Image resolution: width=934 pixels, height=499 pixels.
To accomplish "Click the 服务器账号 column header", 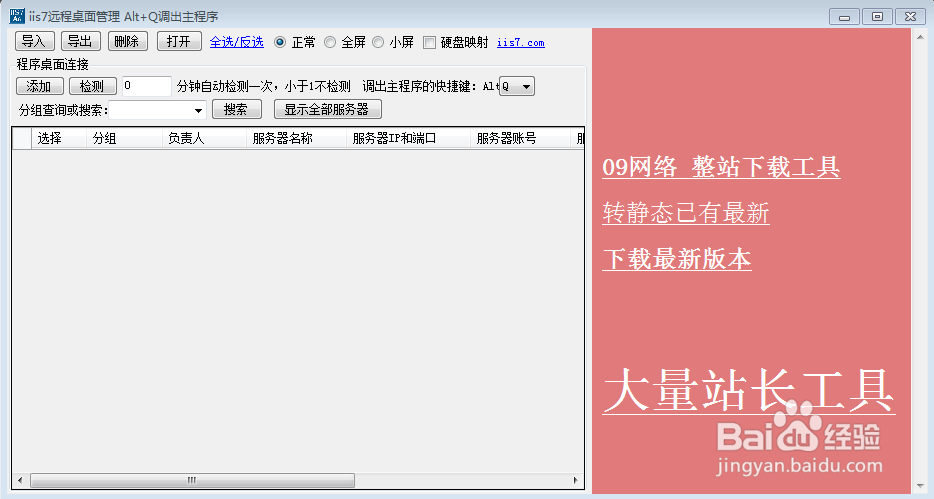I will pyautogui.click(x=520, y=138).
